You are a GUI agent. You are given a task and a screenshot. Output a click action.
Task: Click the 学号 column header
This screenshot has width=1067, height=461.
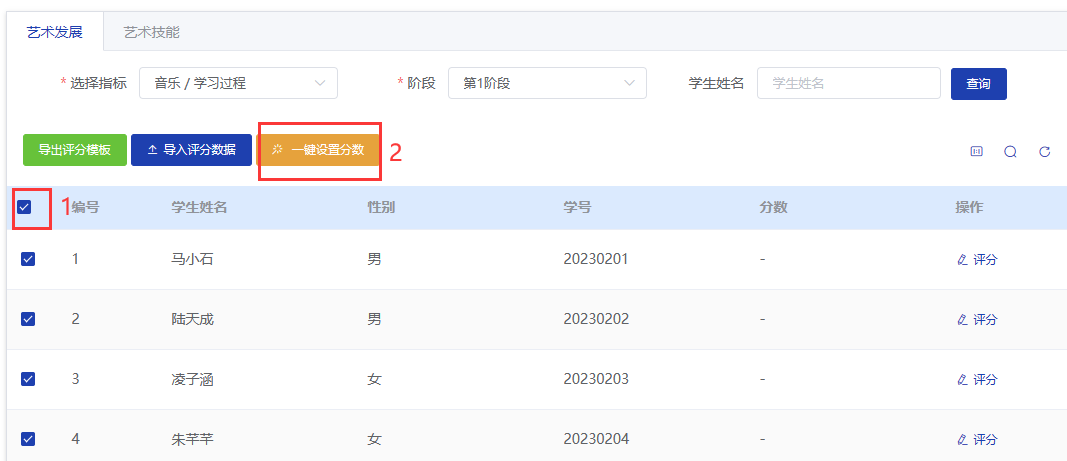[x=577, y=208]
